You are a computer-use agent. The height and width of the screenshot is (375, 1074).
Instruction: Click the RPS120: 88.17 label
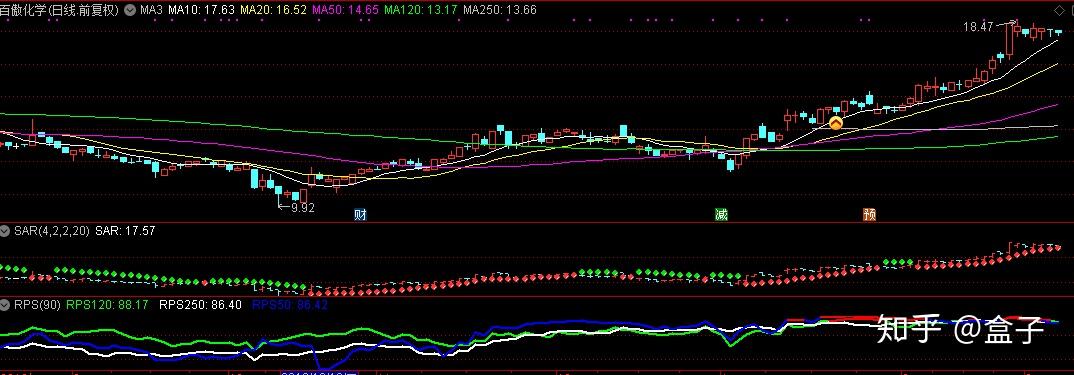(x=108, y=304)
